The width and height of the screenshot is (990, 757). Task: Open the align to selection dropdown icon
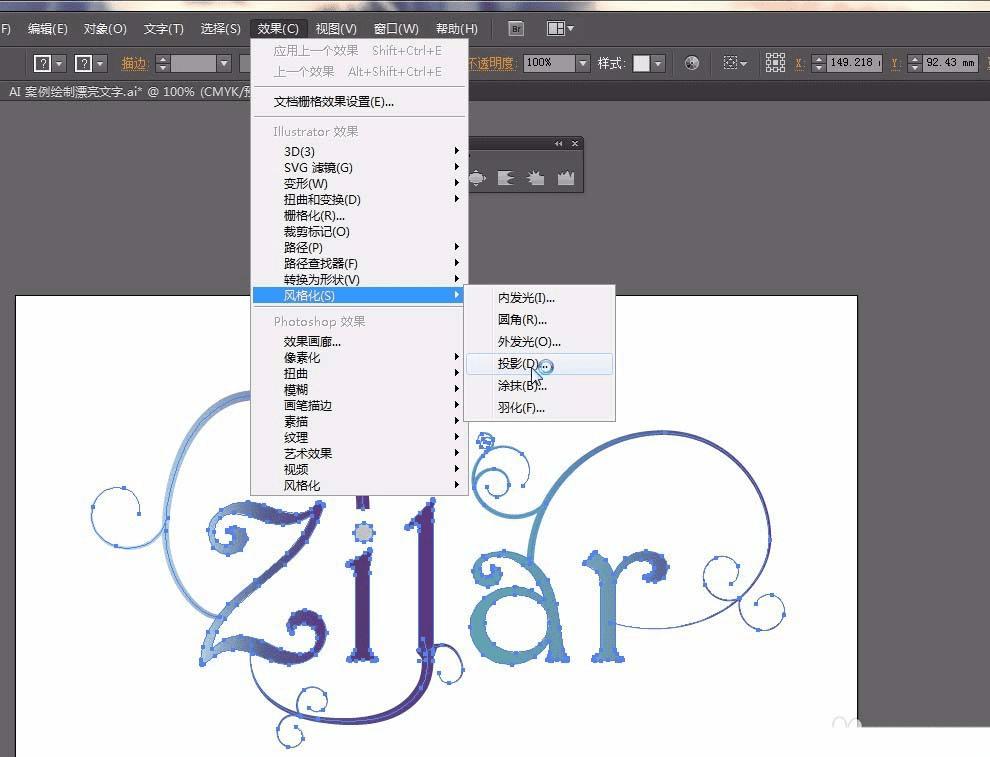pyautogui.click(x=735, y=63)
